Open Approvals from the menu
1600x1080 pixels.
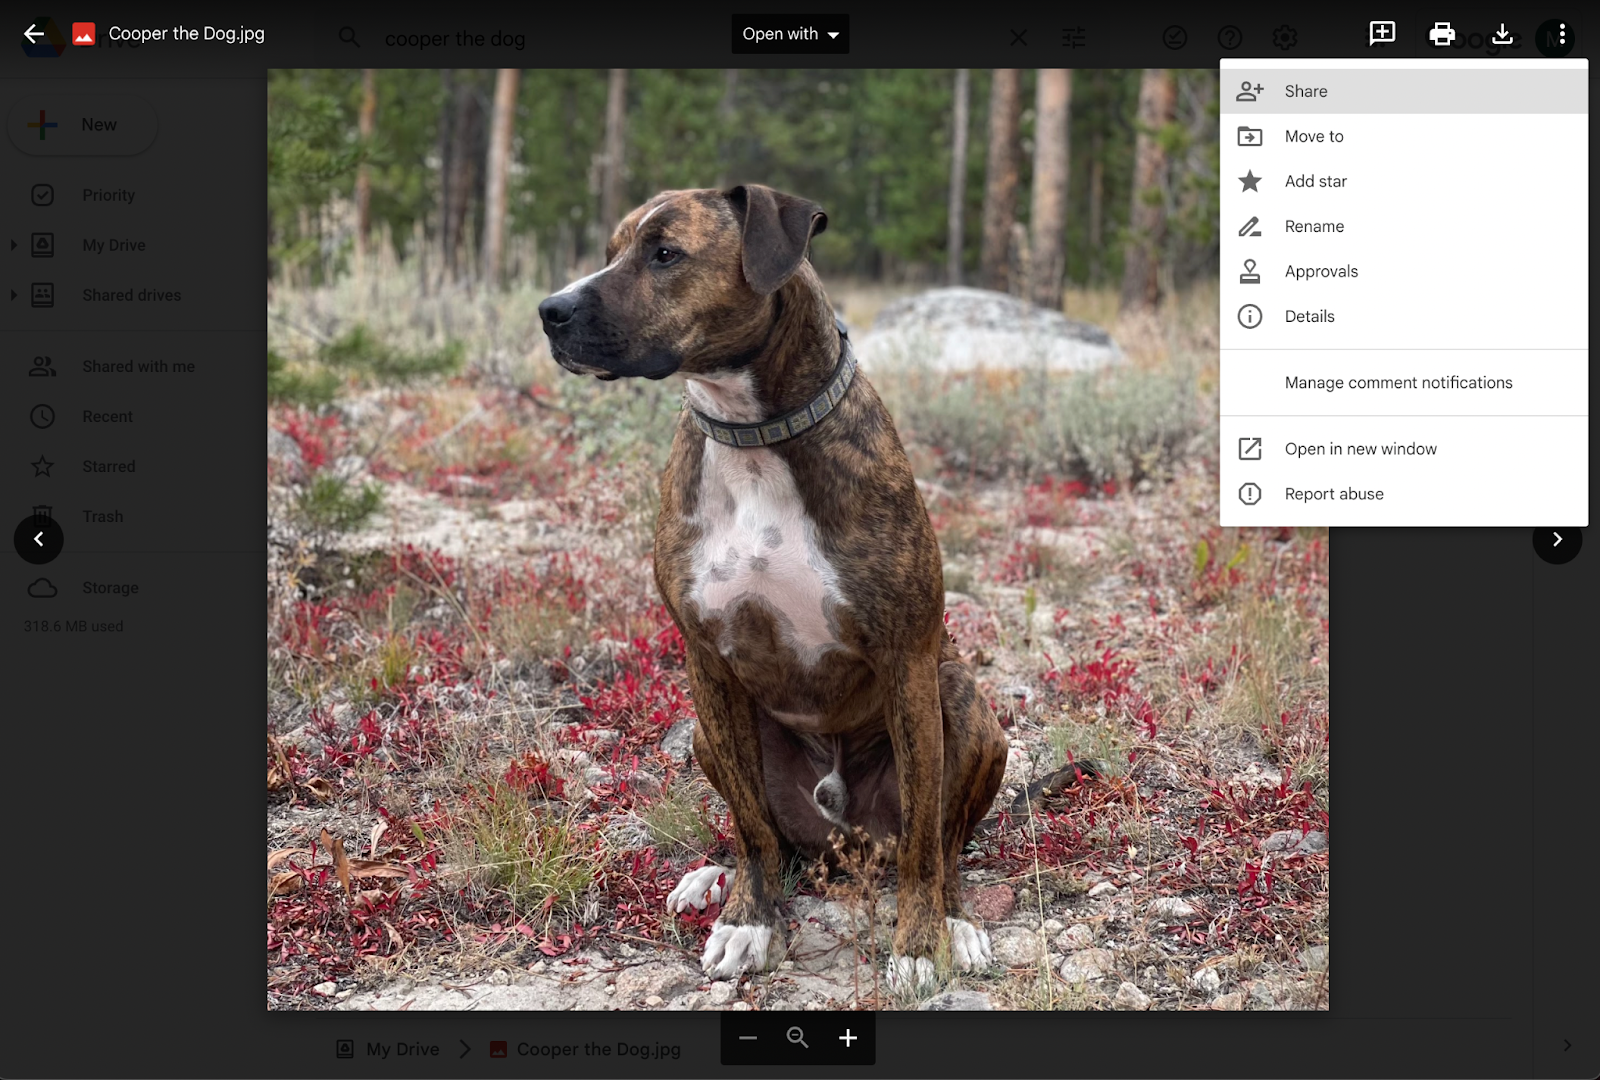1404,271
